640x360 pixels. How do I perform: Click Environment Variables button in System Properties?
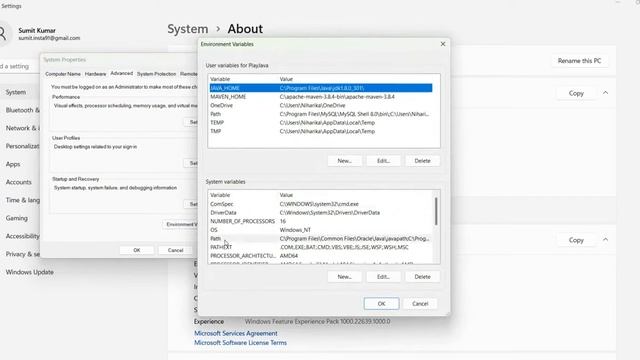pyautogui.click(x=181, y=224)
